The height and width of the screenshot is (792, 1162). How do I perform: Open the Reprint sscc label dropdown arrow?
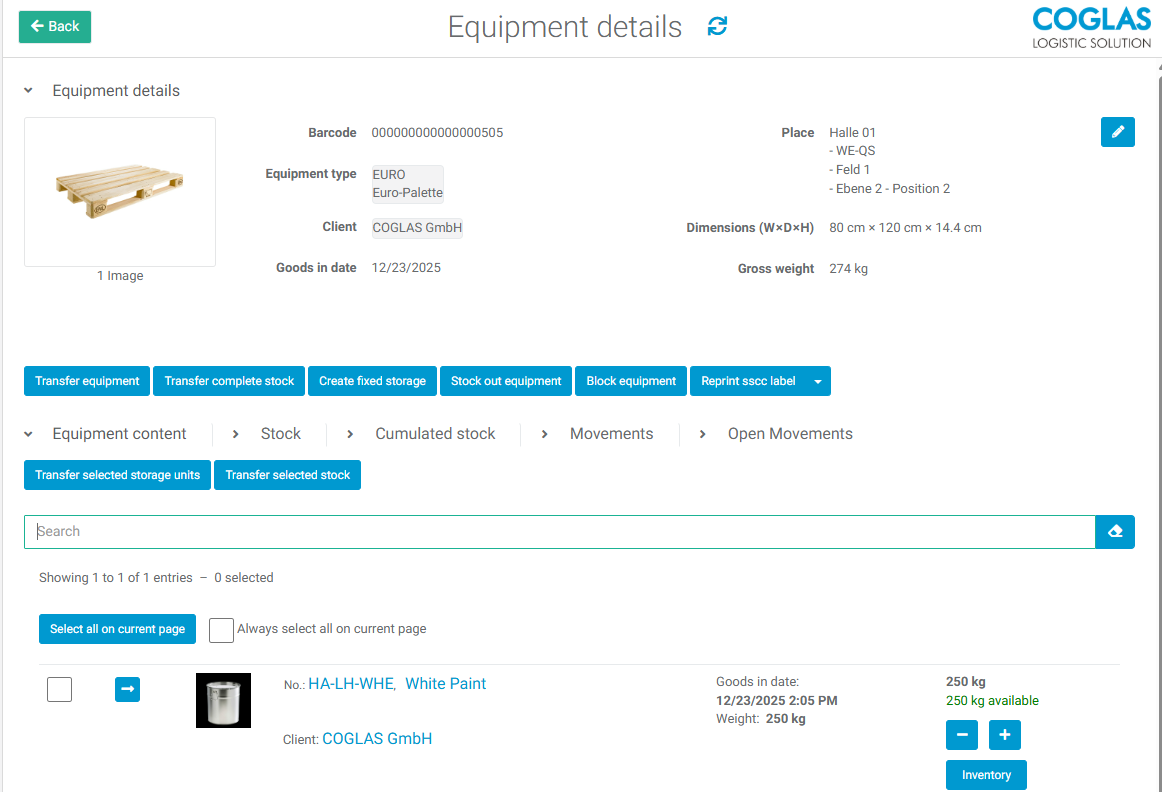coord(817,381)
